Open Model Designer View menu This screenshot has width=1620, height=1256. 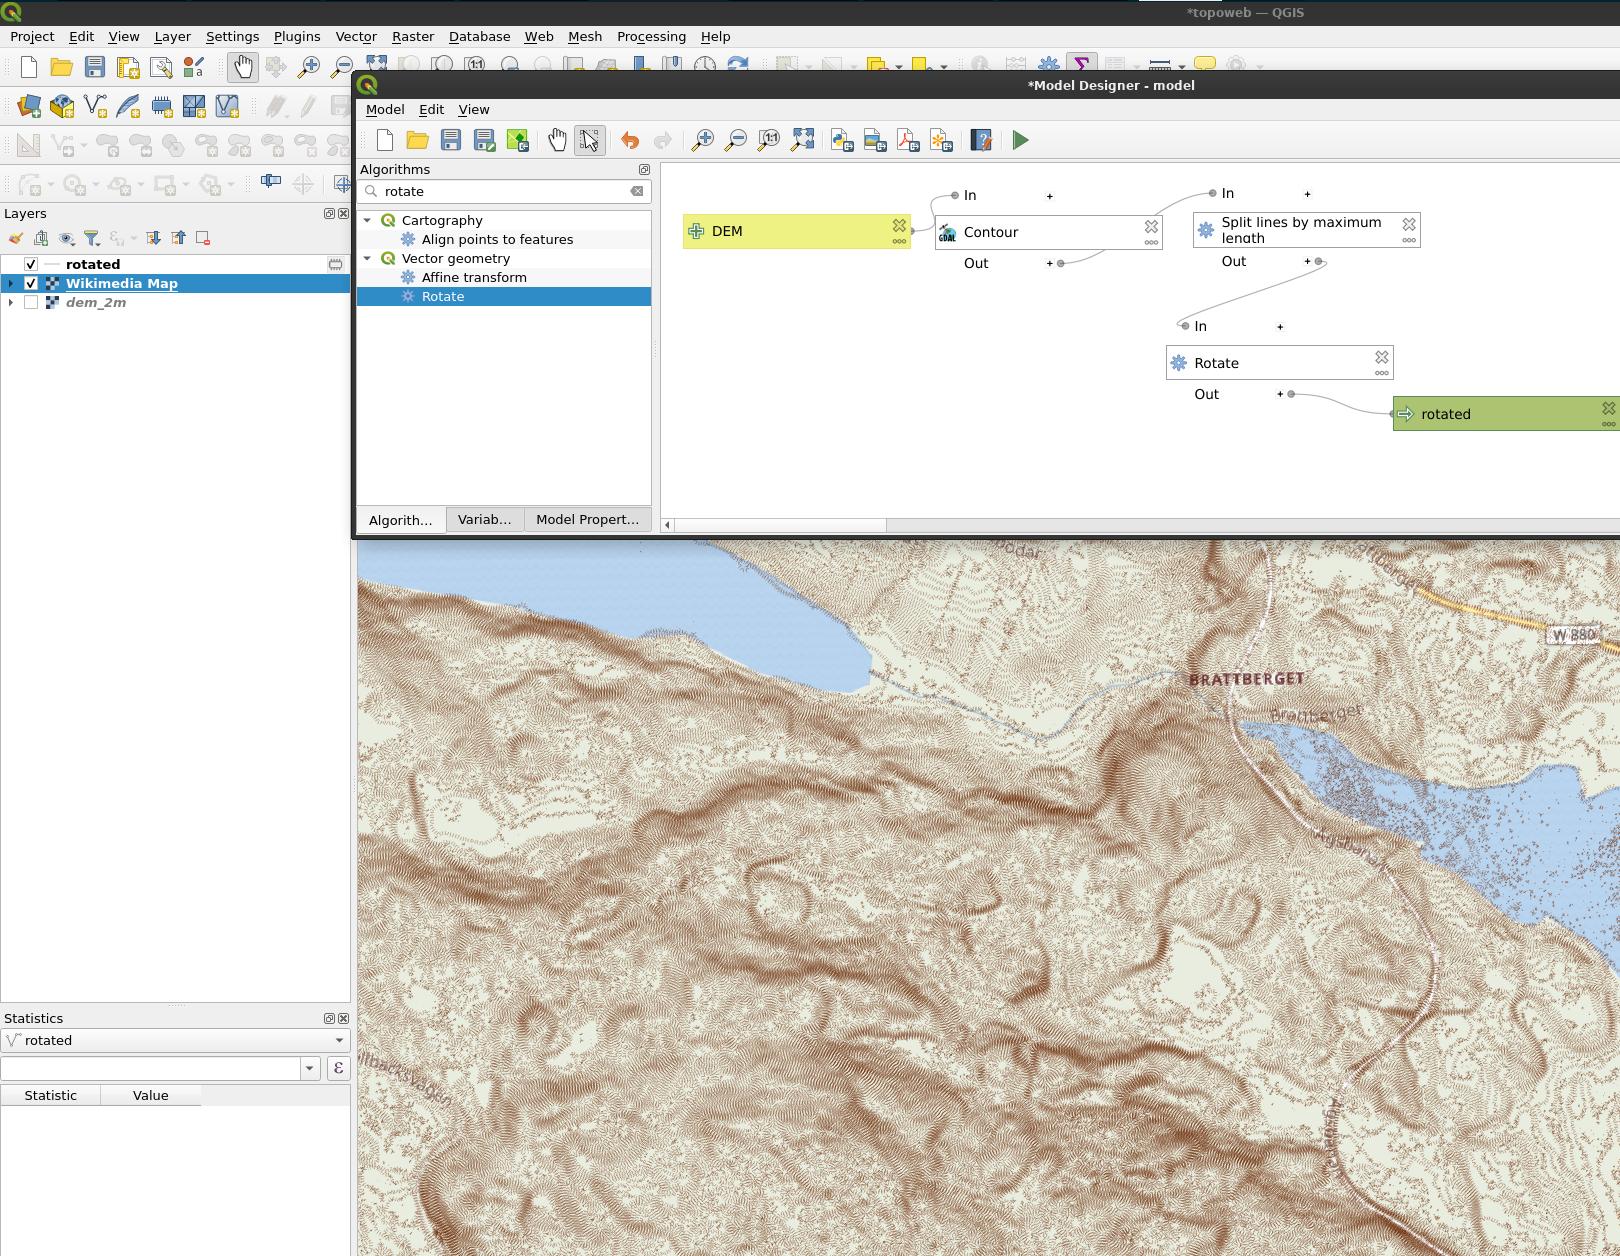click(x=474, y=109)
